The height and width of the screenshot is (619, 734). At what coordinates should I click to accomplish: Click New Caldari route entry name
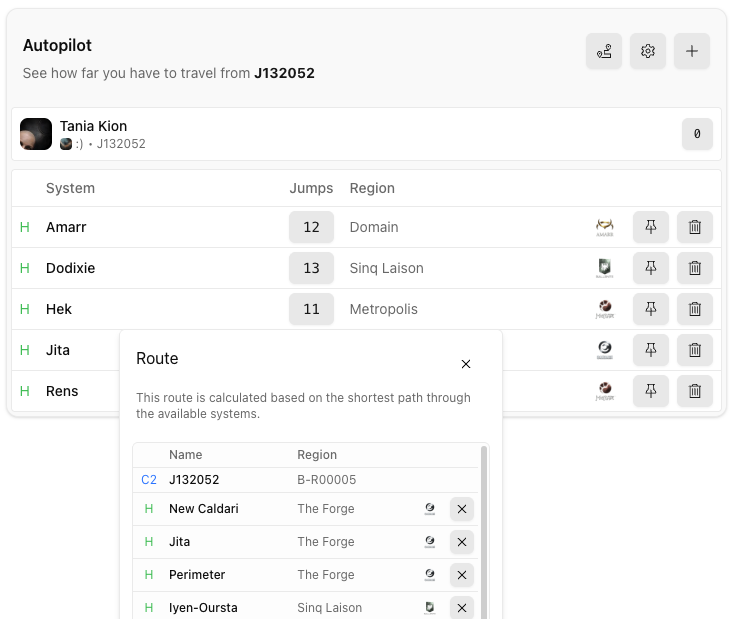(x=204, y=509)
